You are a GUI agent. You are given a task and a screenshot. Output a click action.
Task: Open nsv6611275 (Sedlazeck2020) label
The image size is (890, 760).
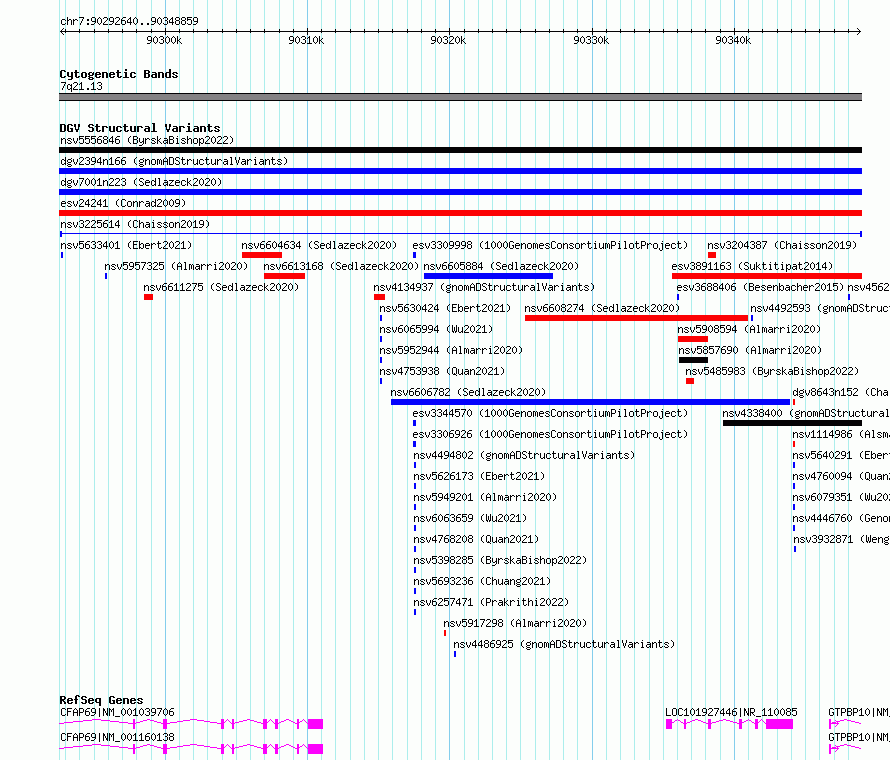(x=221, y=287)
